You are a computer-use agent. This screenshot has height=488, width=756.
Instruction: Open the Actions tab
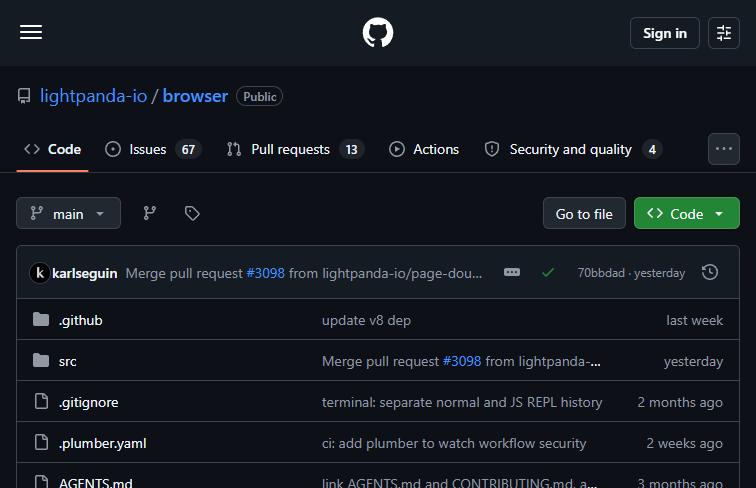pos(424,149)
